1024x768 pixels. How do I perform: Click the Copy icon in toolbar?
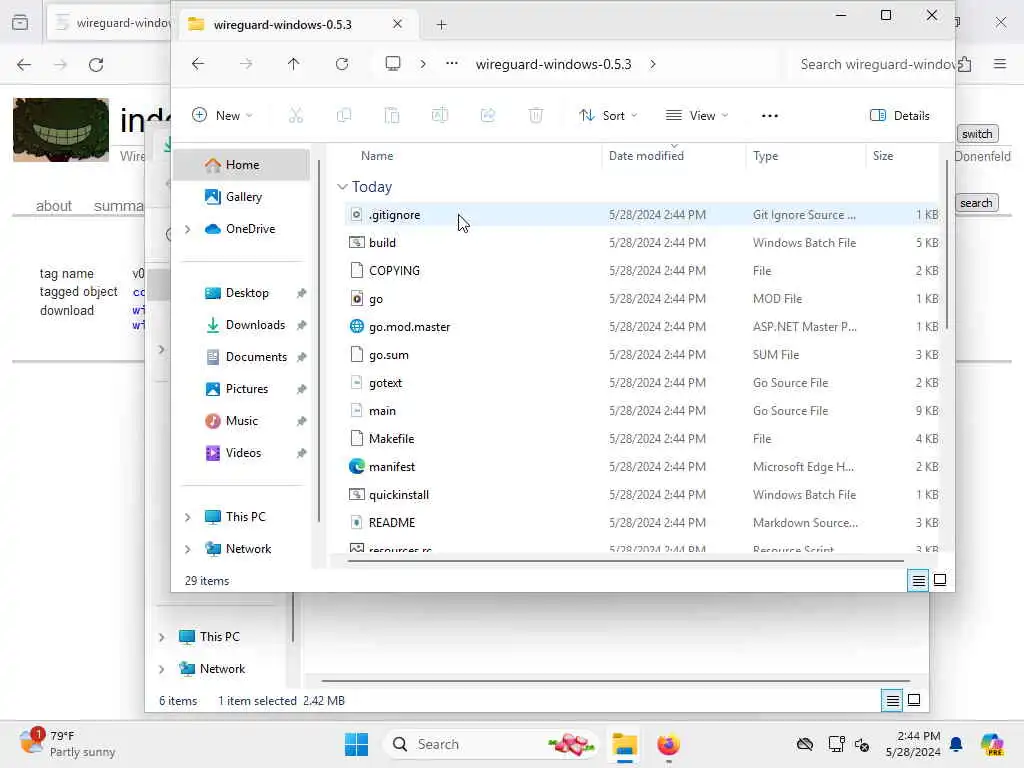click(344, 116)
